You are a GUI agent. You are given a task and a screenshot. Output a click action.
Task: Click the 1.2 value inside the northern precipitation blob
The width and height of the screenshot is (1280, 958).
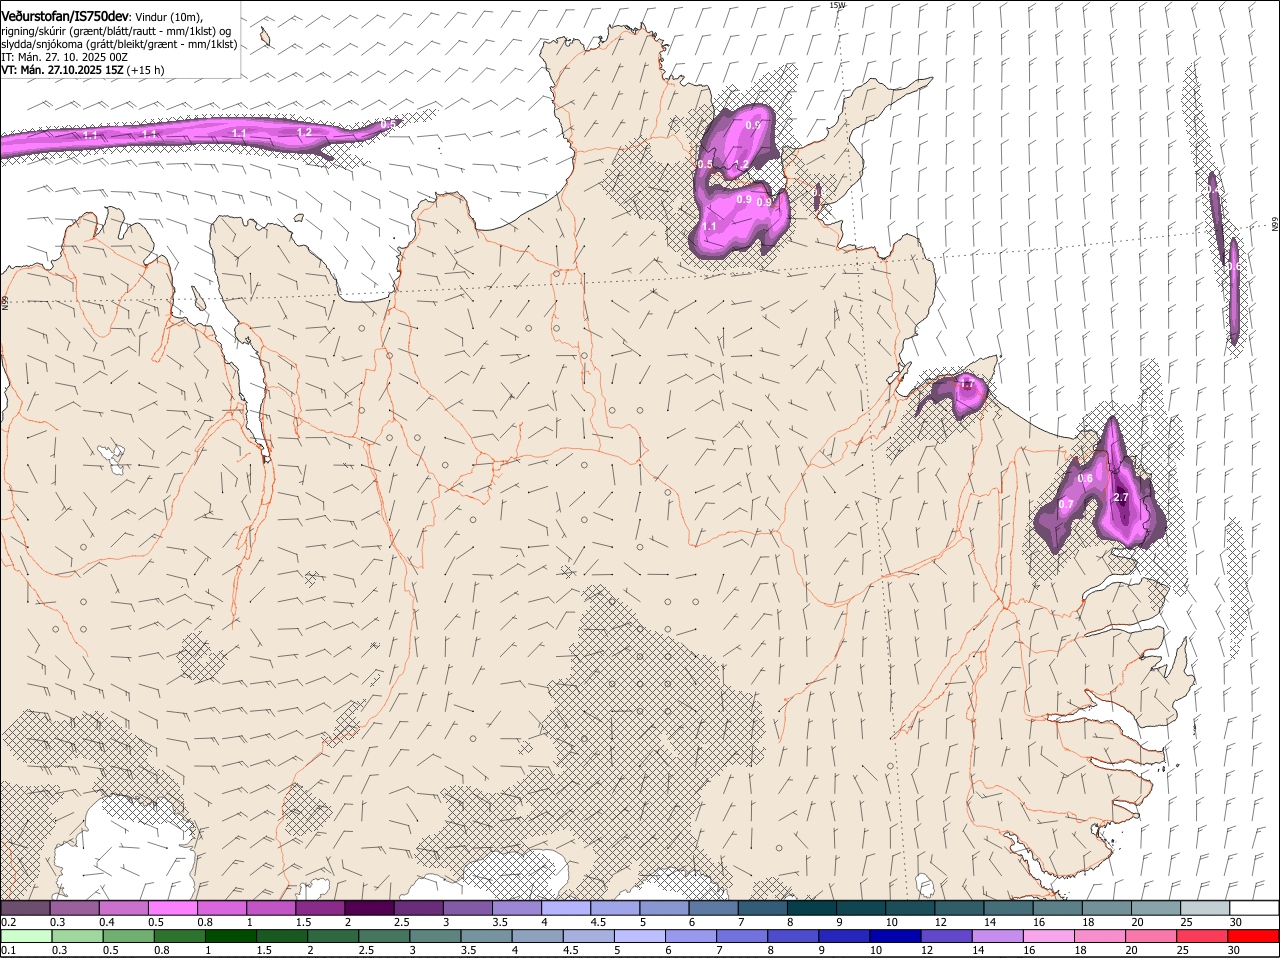point(741,165)
